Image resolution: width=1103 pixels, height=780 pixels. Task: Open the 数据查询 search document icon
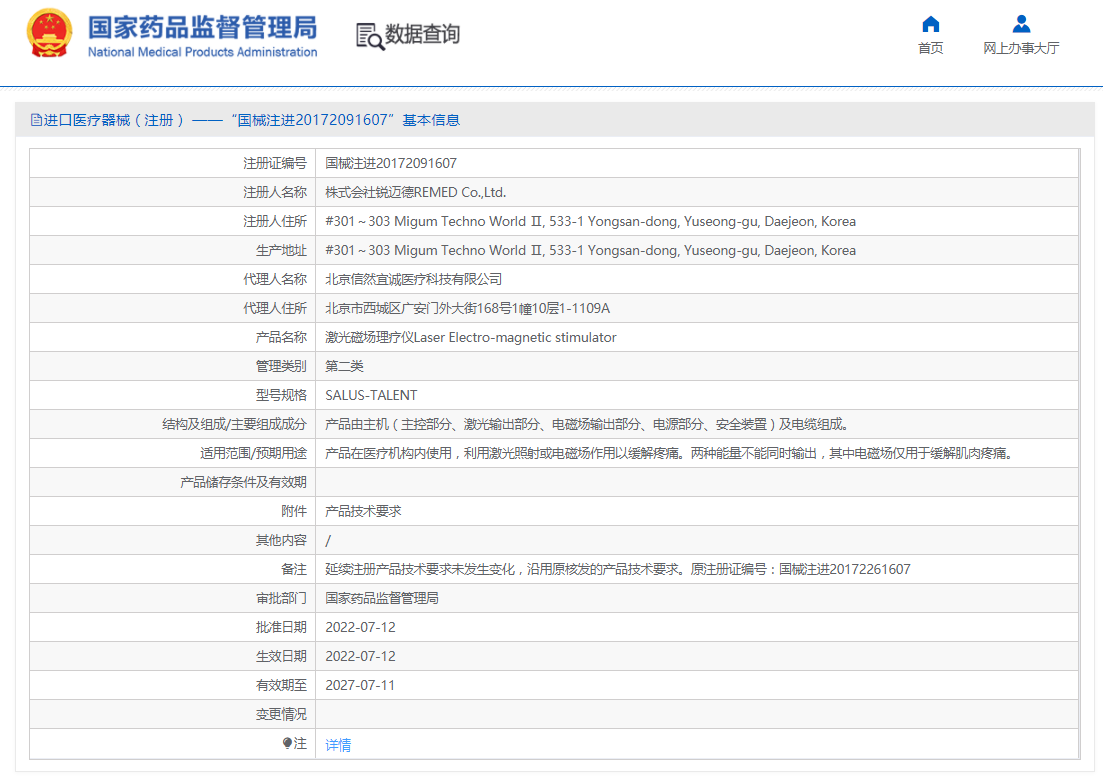click(x=370, y=36)
